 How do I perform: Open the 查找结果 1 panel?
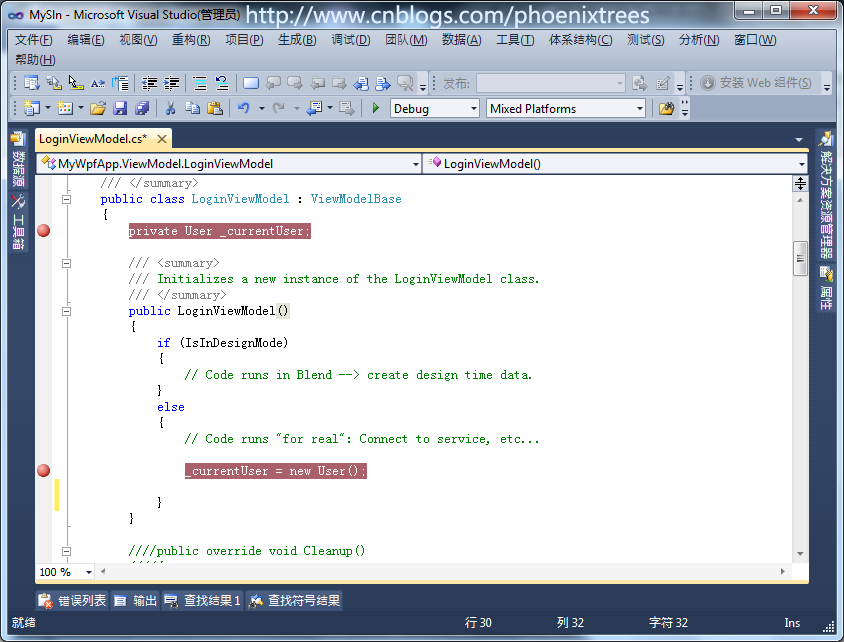[x=202, y=601]
